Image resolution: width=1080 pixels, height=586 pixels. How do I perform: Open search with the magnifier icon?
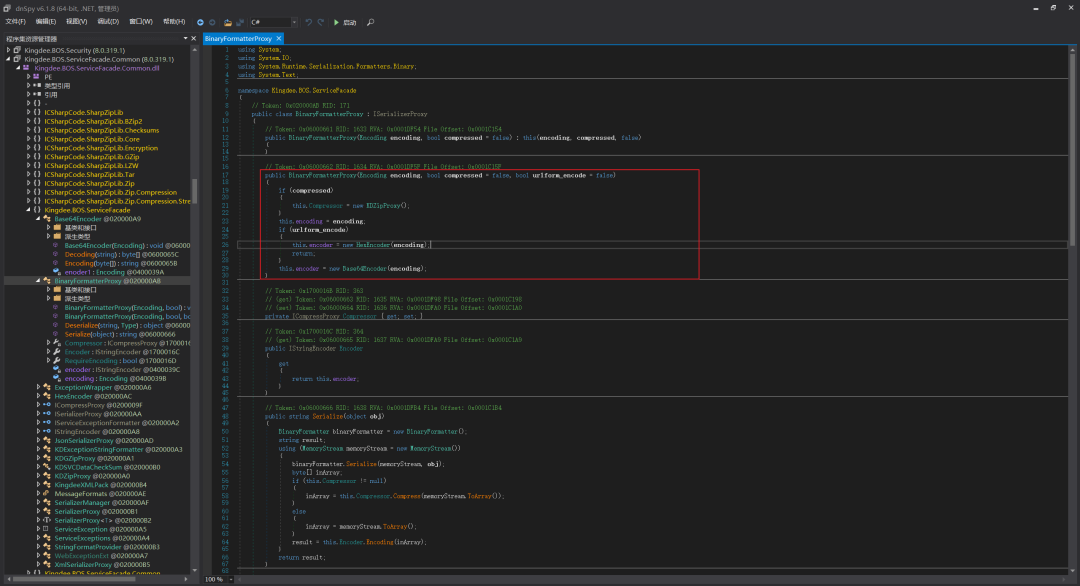(x=371, y=23)
